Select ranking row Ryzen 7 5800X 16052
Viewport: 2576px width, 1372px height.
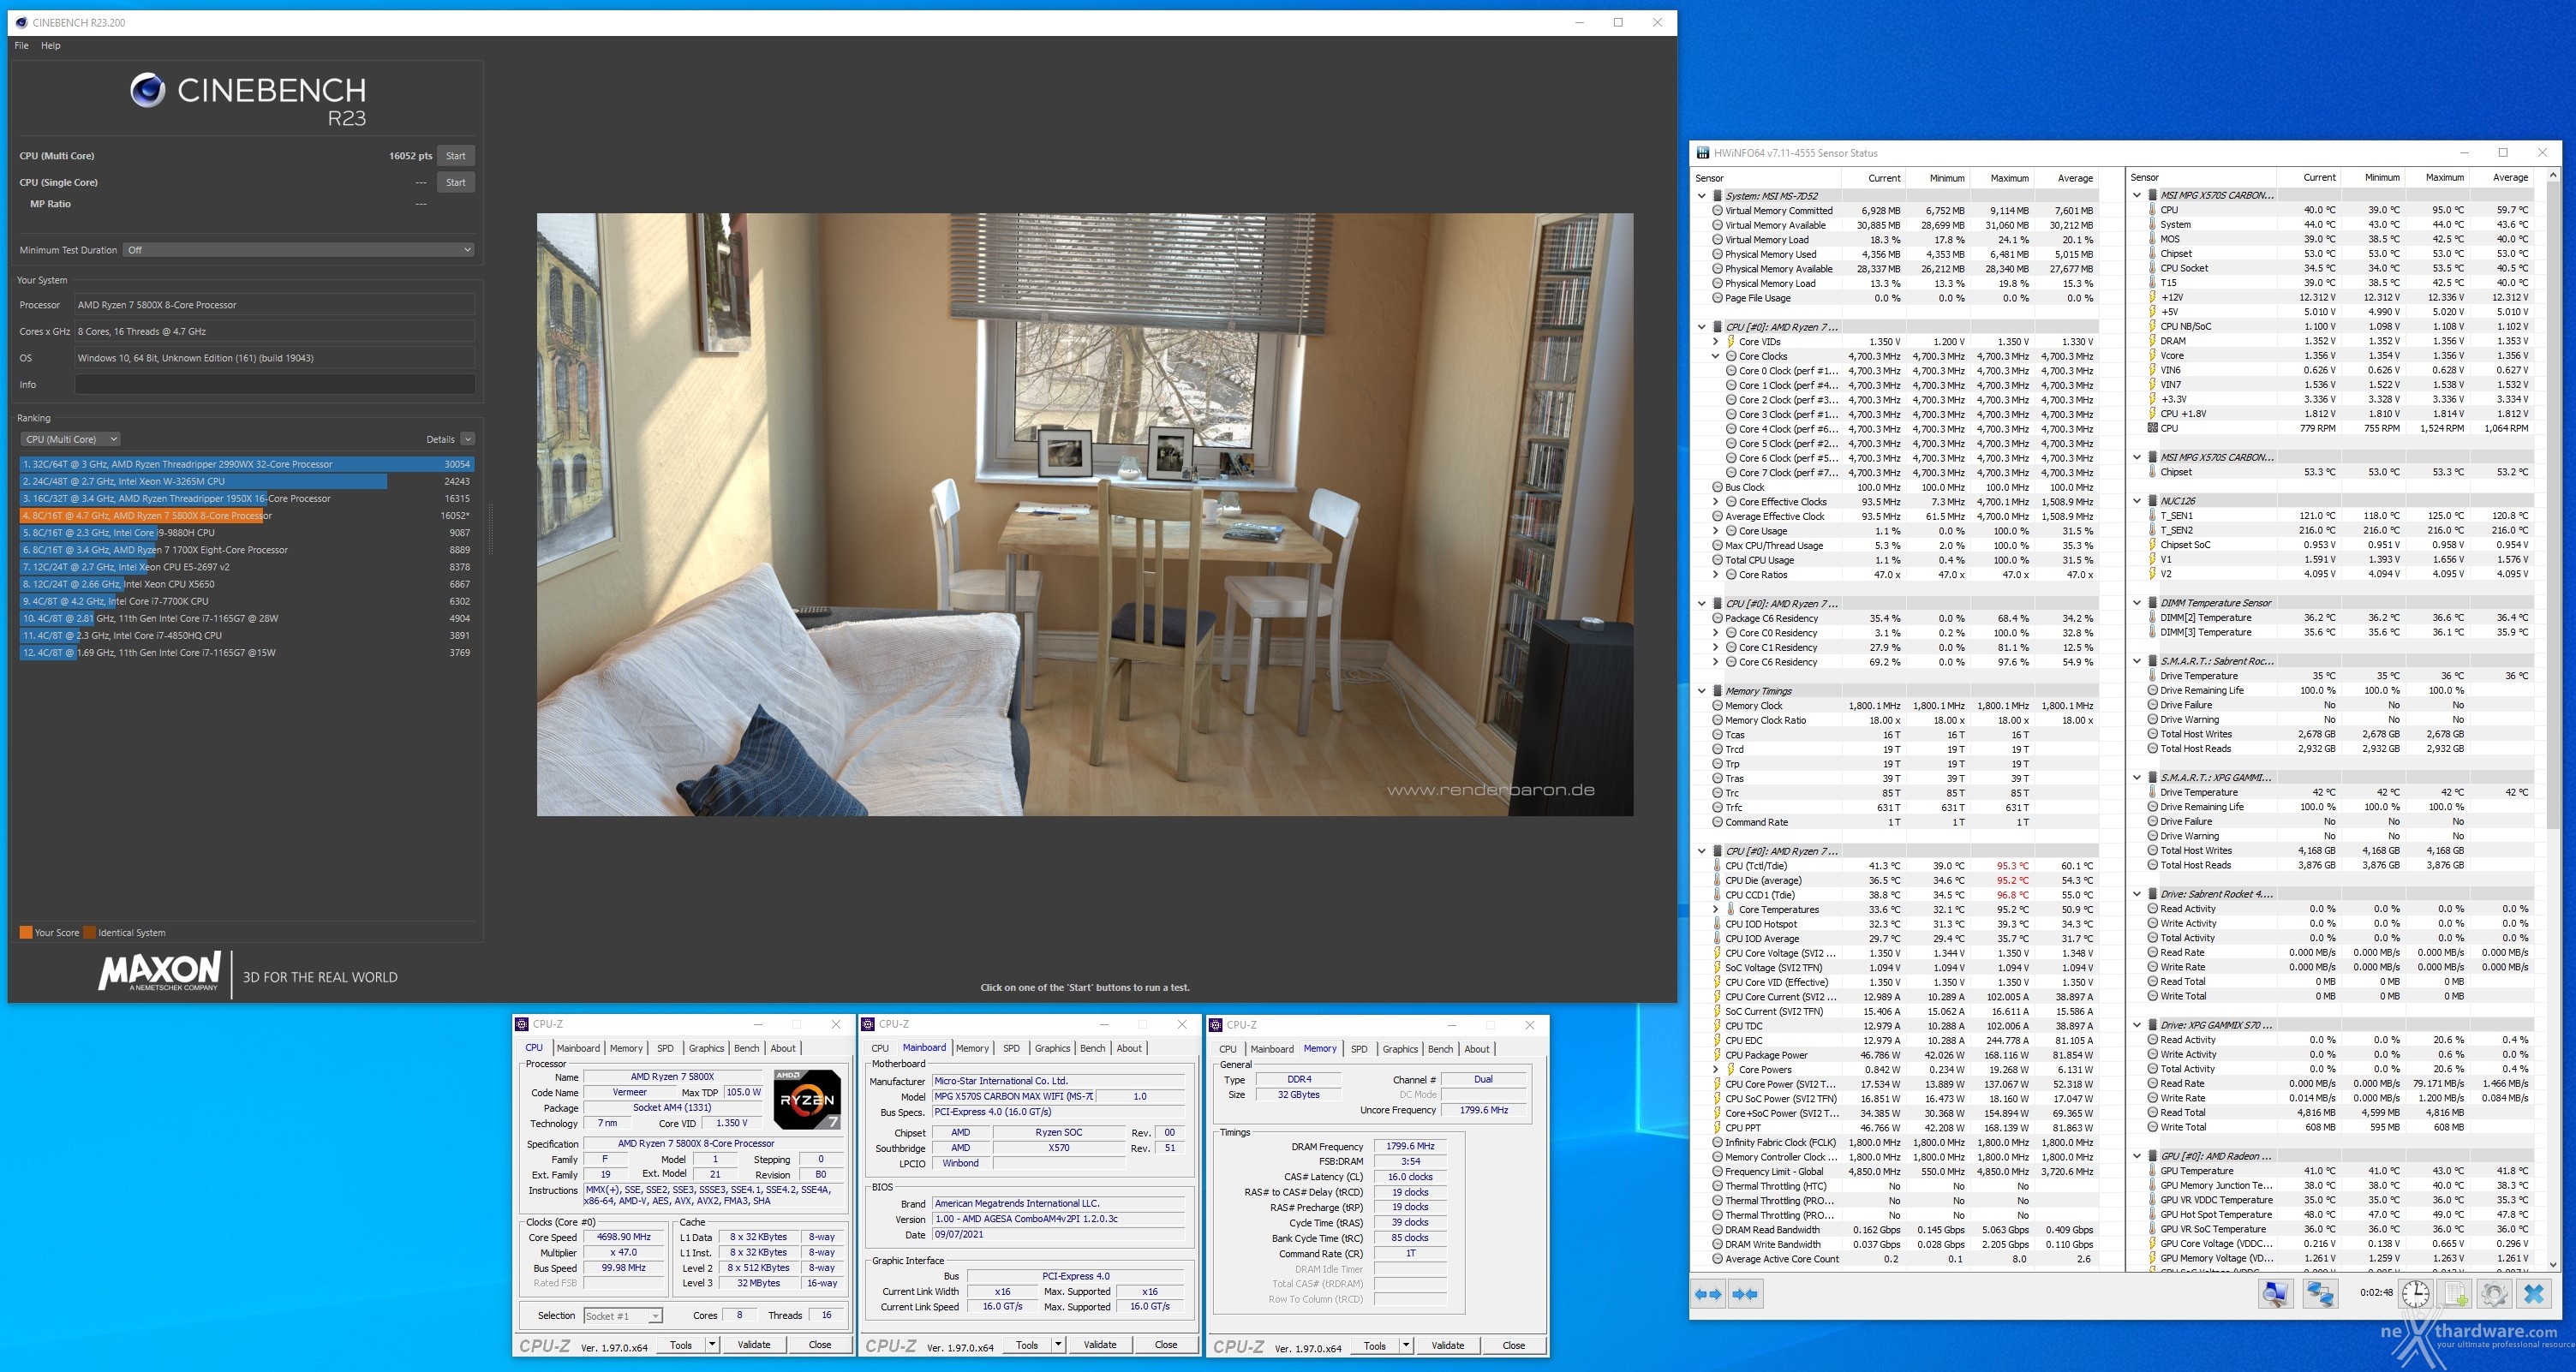(x=246, y=516)
